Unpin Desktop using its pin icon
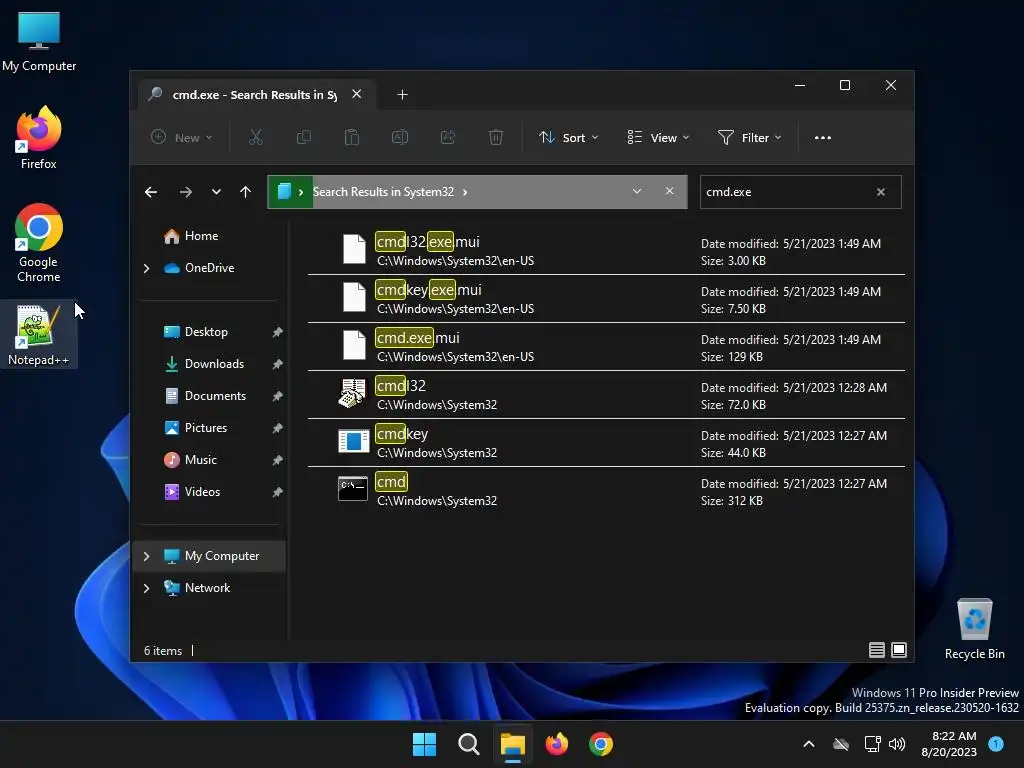1024x768 pixels. pyautogui.click(x=277, y=332)
